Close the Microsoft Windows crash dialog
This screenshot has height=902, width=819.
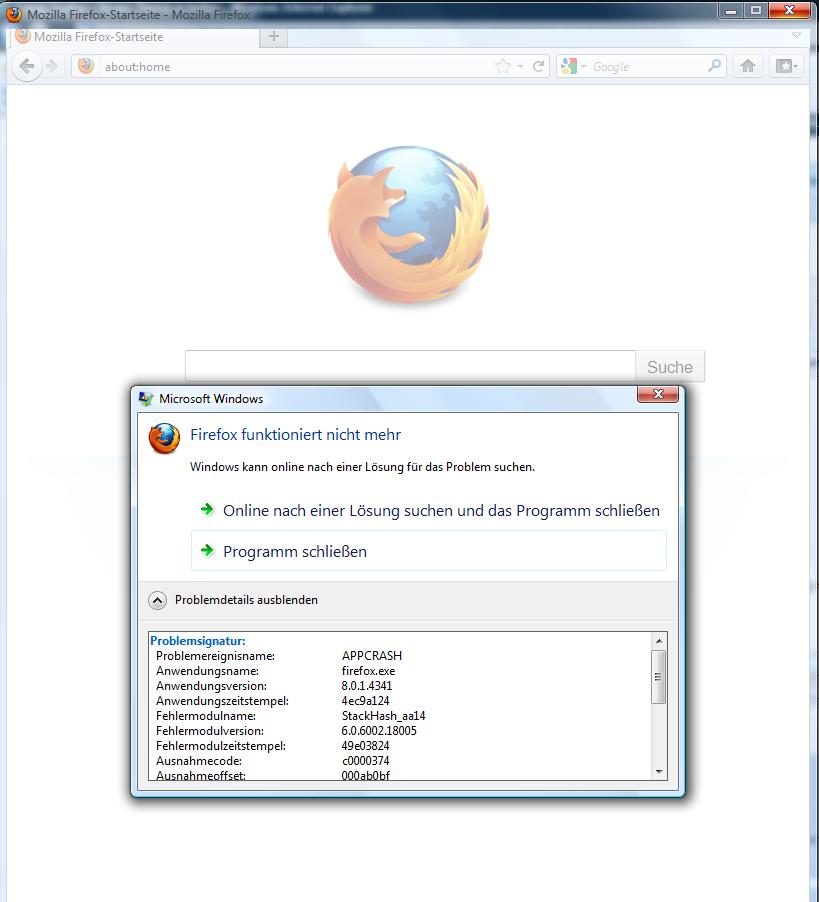(x=658, y=394)
